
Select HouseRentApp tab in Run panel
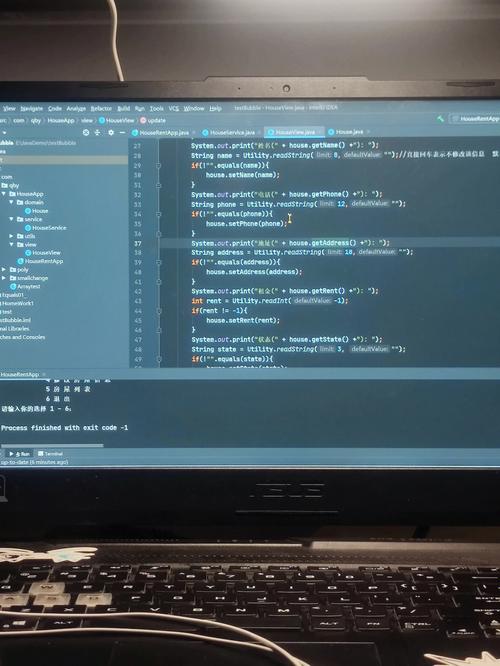[20, 375]
